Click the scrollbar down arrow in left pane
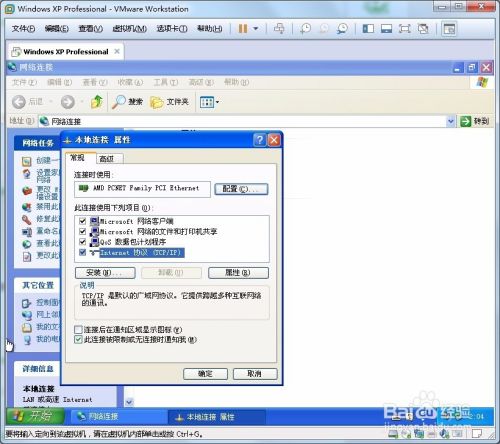Image resolution: width=500 pixels, height=444 pixels. [129, 402]
